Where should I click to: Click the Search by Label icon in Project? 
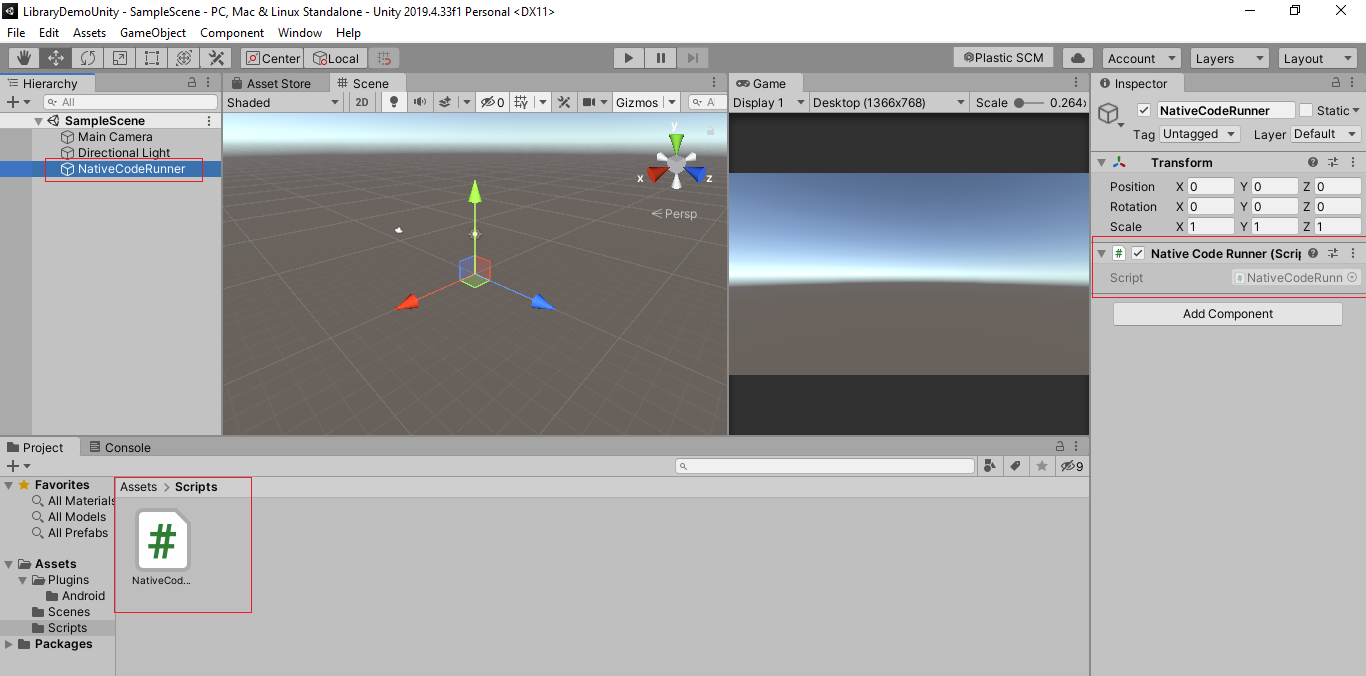tap(1016, 466)
